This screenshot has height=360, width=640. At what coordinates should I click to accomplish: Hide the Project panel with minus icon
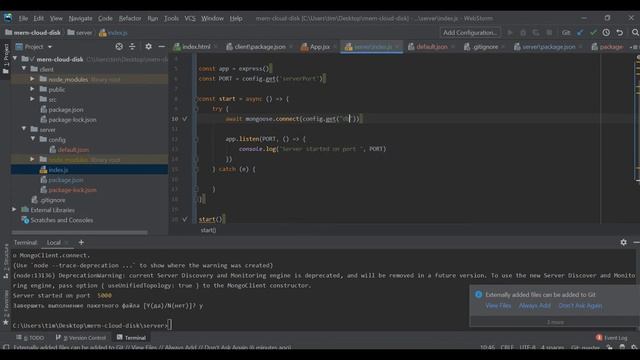pos(162,47)
